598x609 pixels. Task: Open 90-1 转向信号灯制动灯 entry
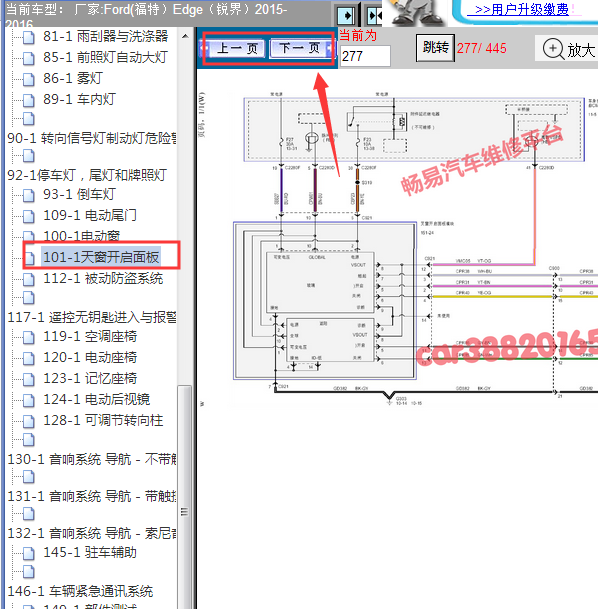pyautogui.click(x=92, y=138)
